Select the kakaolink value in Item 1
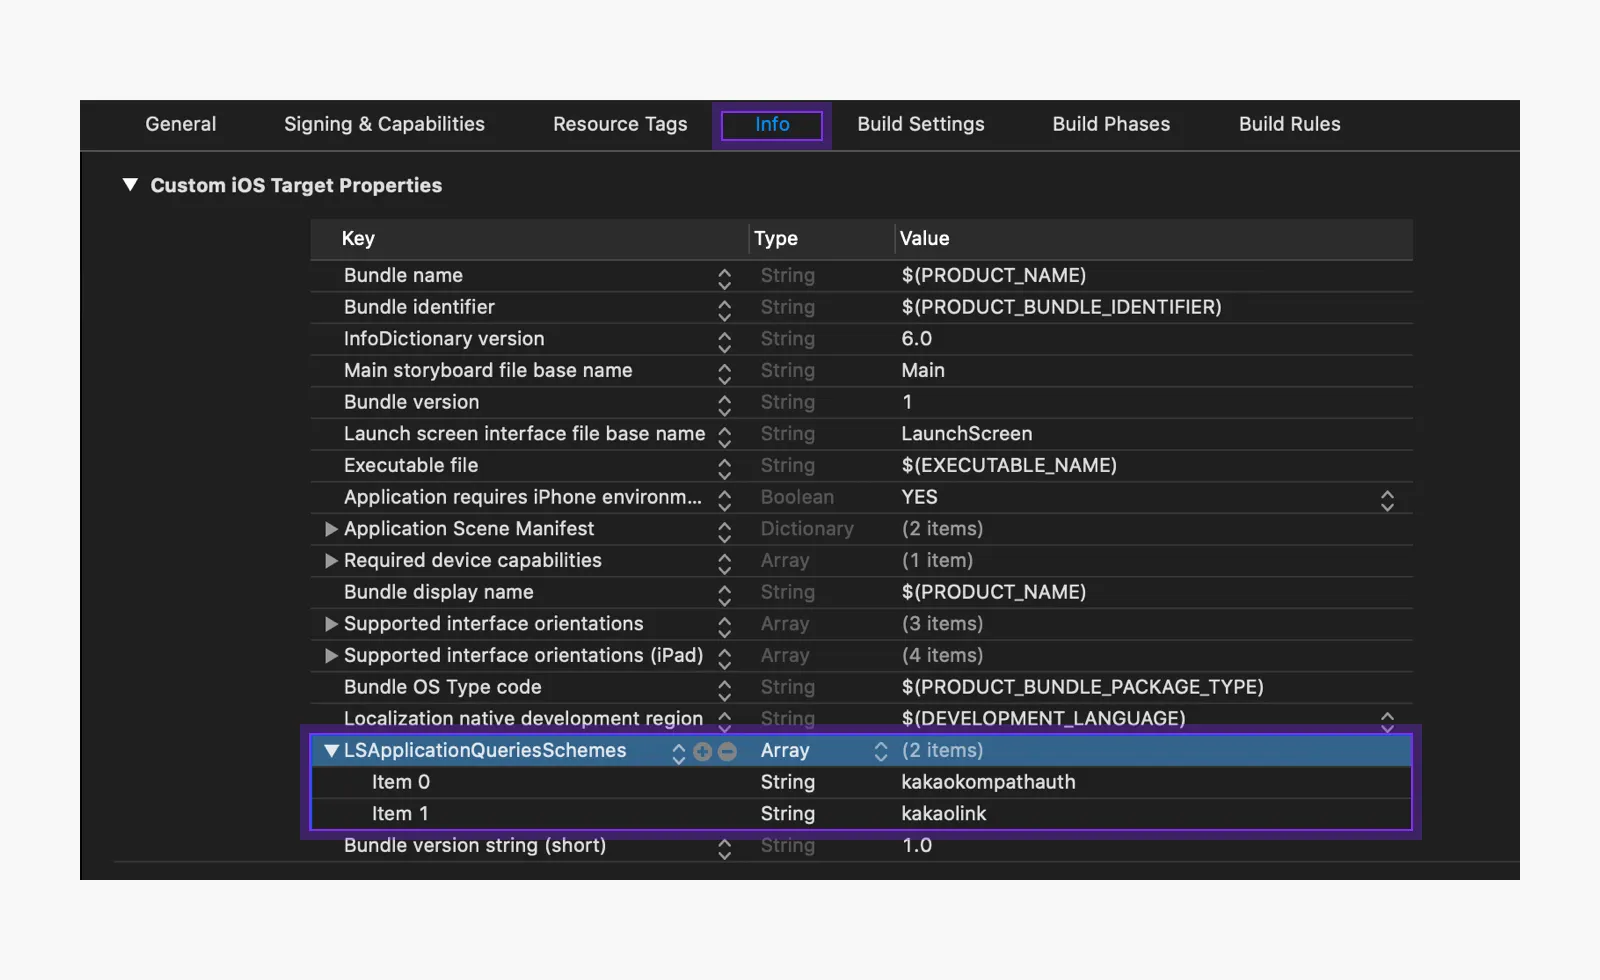This screenshot has width=1600, height=980. tap(943, 814)
